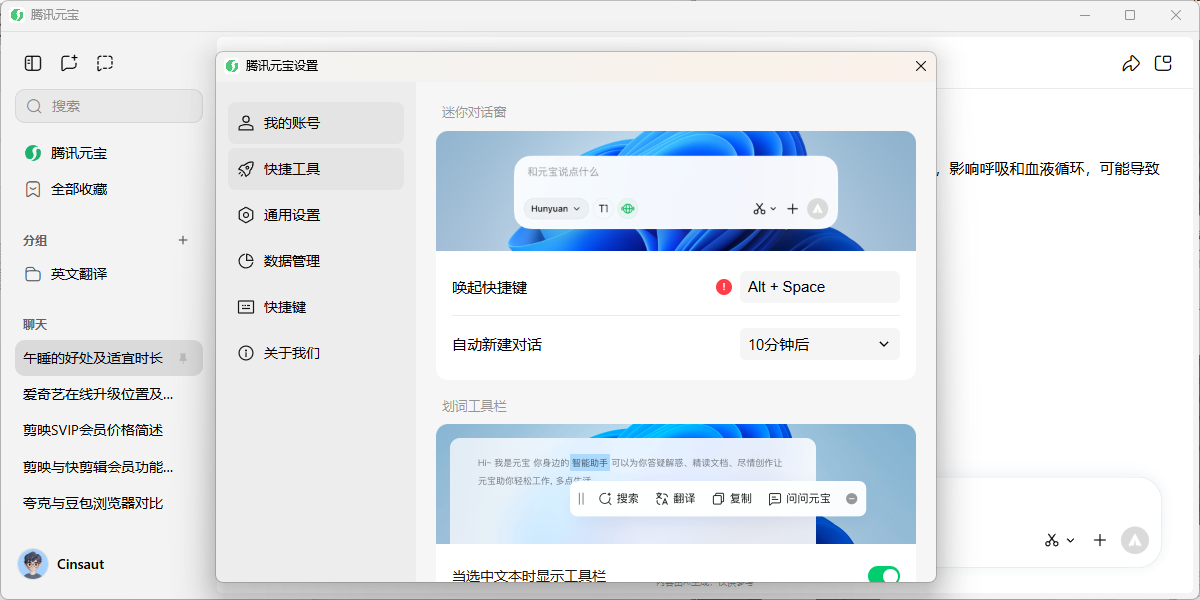Screen dimensions: 1200x600
Task: Open chat 剪映与快剪辑会员功能...
Action: coord(98,467)
